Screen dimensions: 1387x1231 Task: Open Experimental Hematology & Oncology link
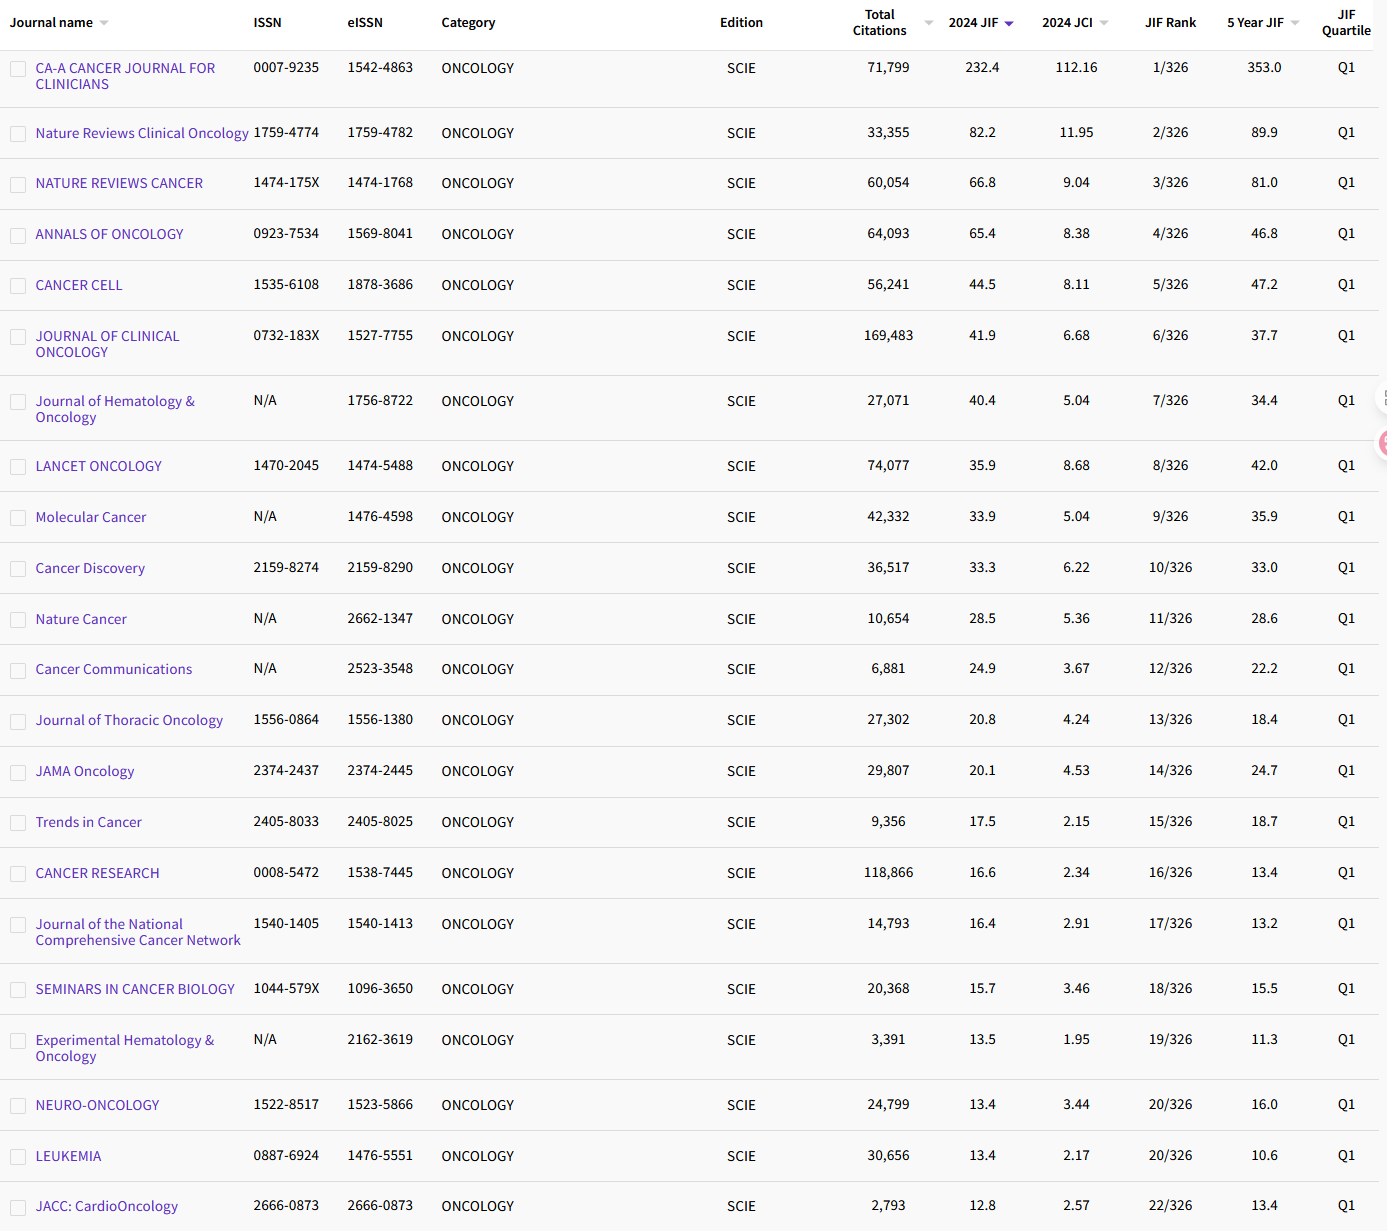(125, 1048)
